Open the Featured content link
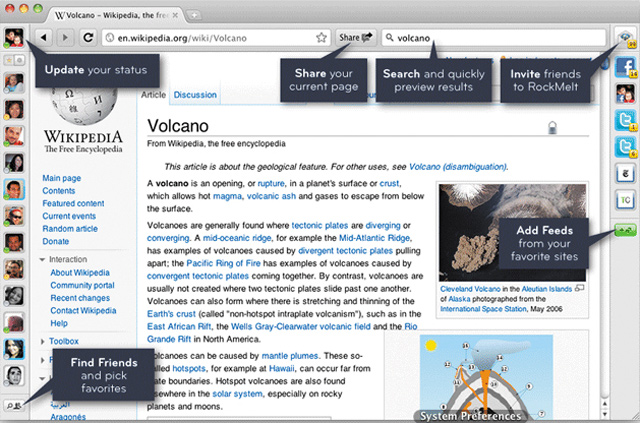The width and height of the screenshot is (640, 423). pyautogui.click(x=73, y=203)
